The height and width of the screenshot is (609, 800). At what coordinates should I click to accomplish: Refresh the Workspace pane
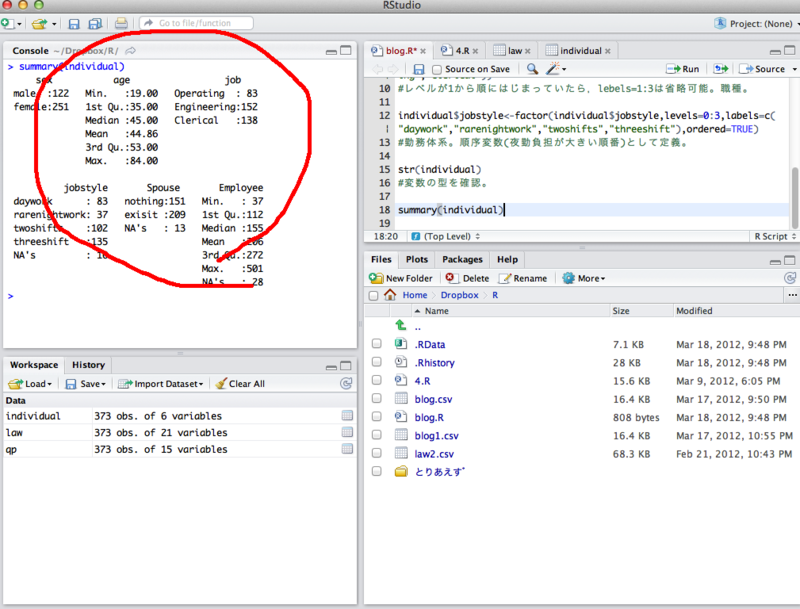(x=346, y=384)
